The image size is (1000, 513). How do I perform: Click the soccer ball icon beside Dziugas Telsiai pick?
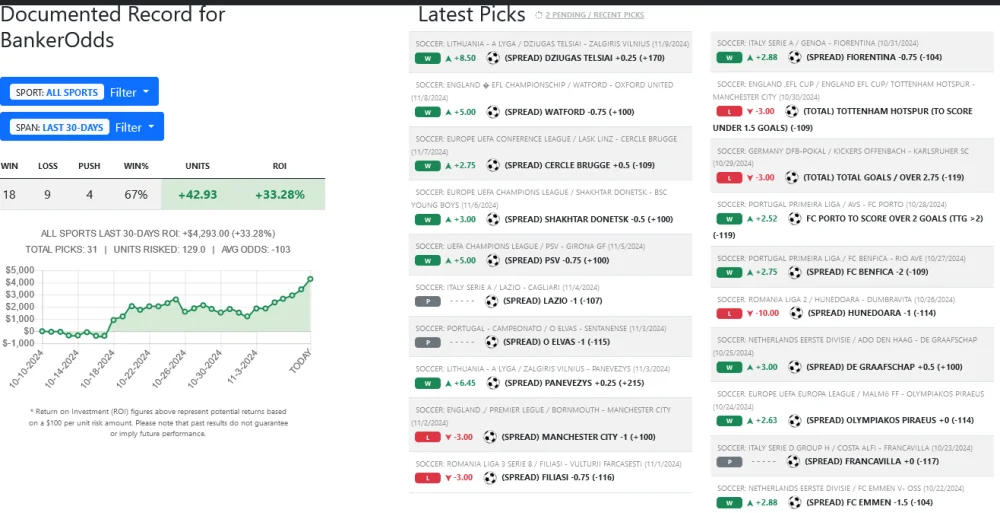(x=493, y=58)
